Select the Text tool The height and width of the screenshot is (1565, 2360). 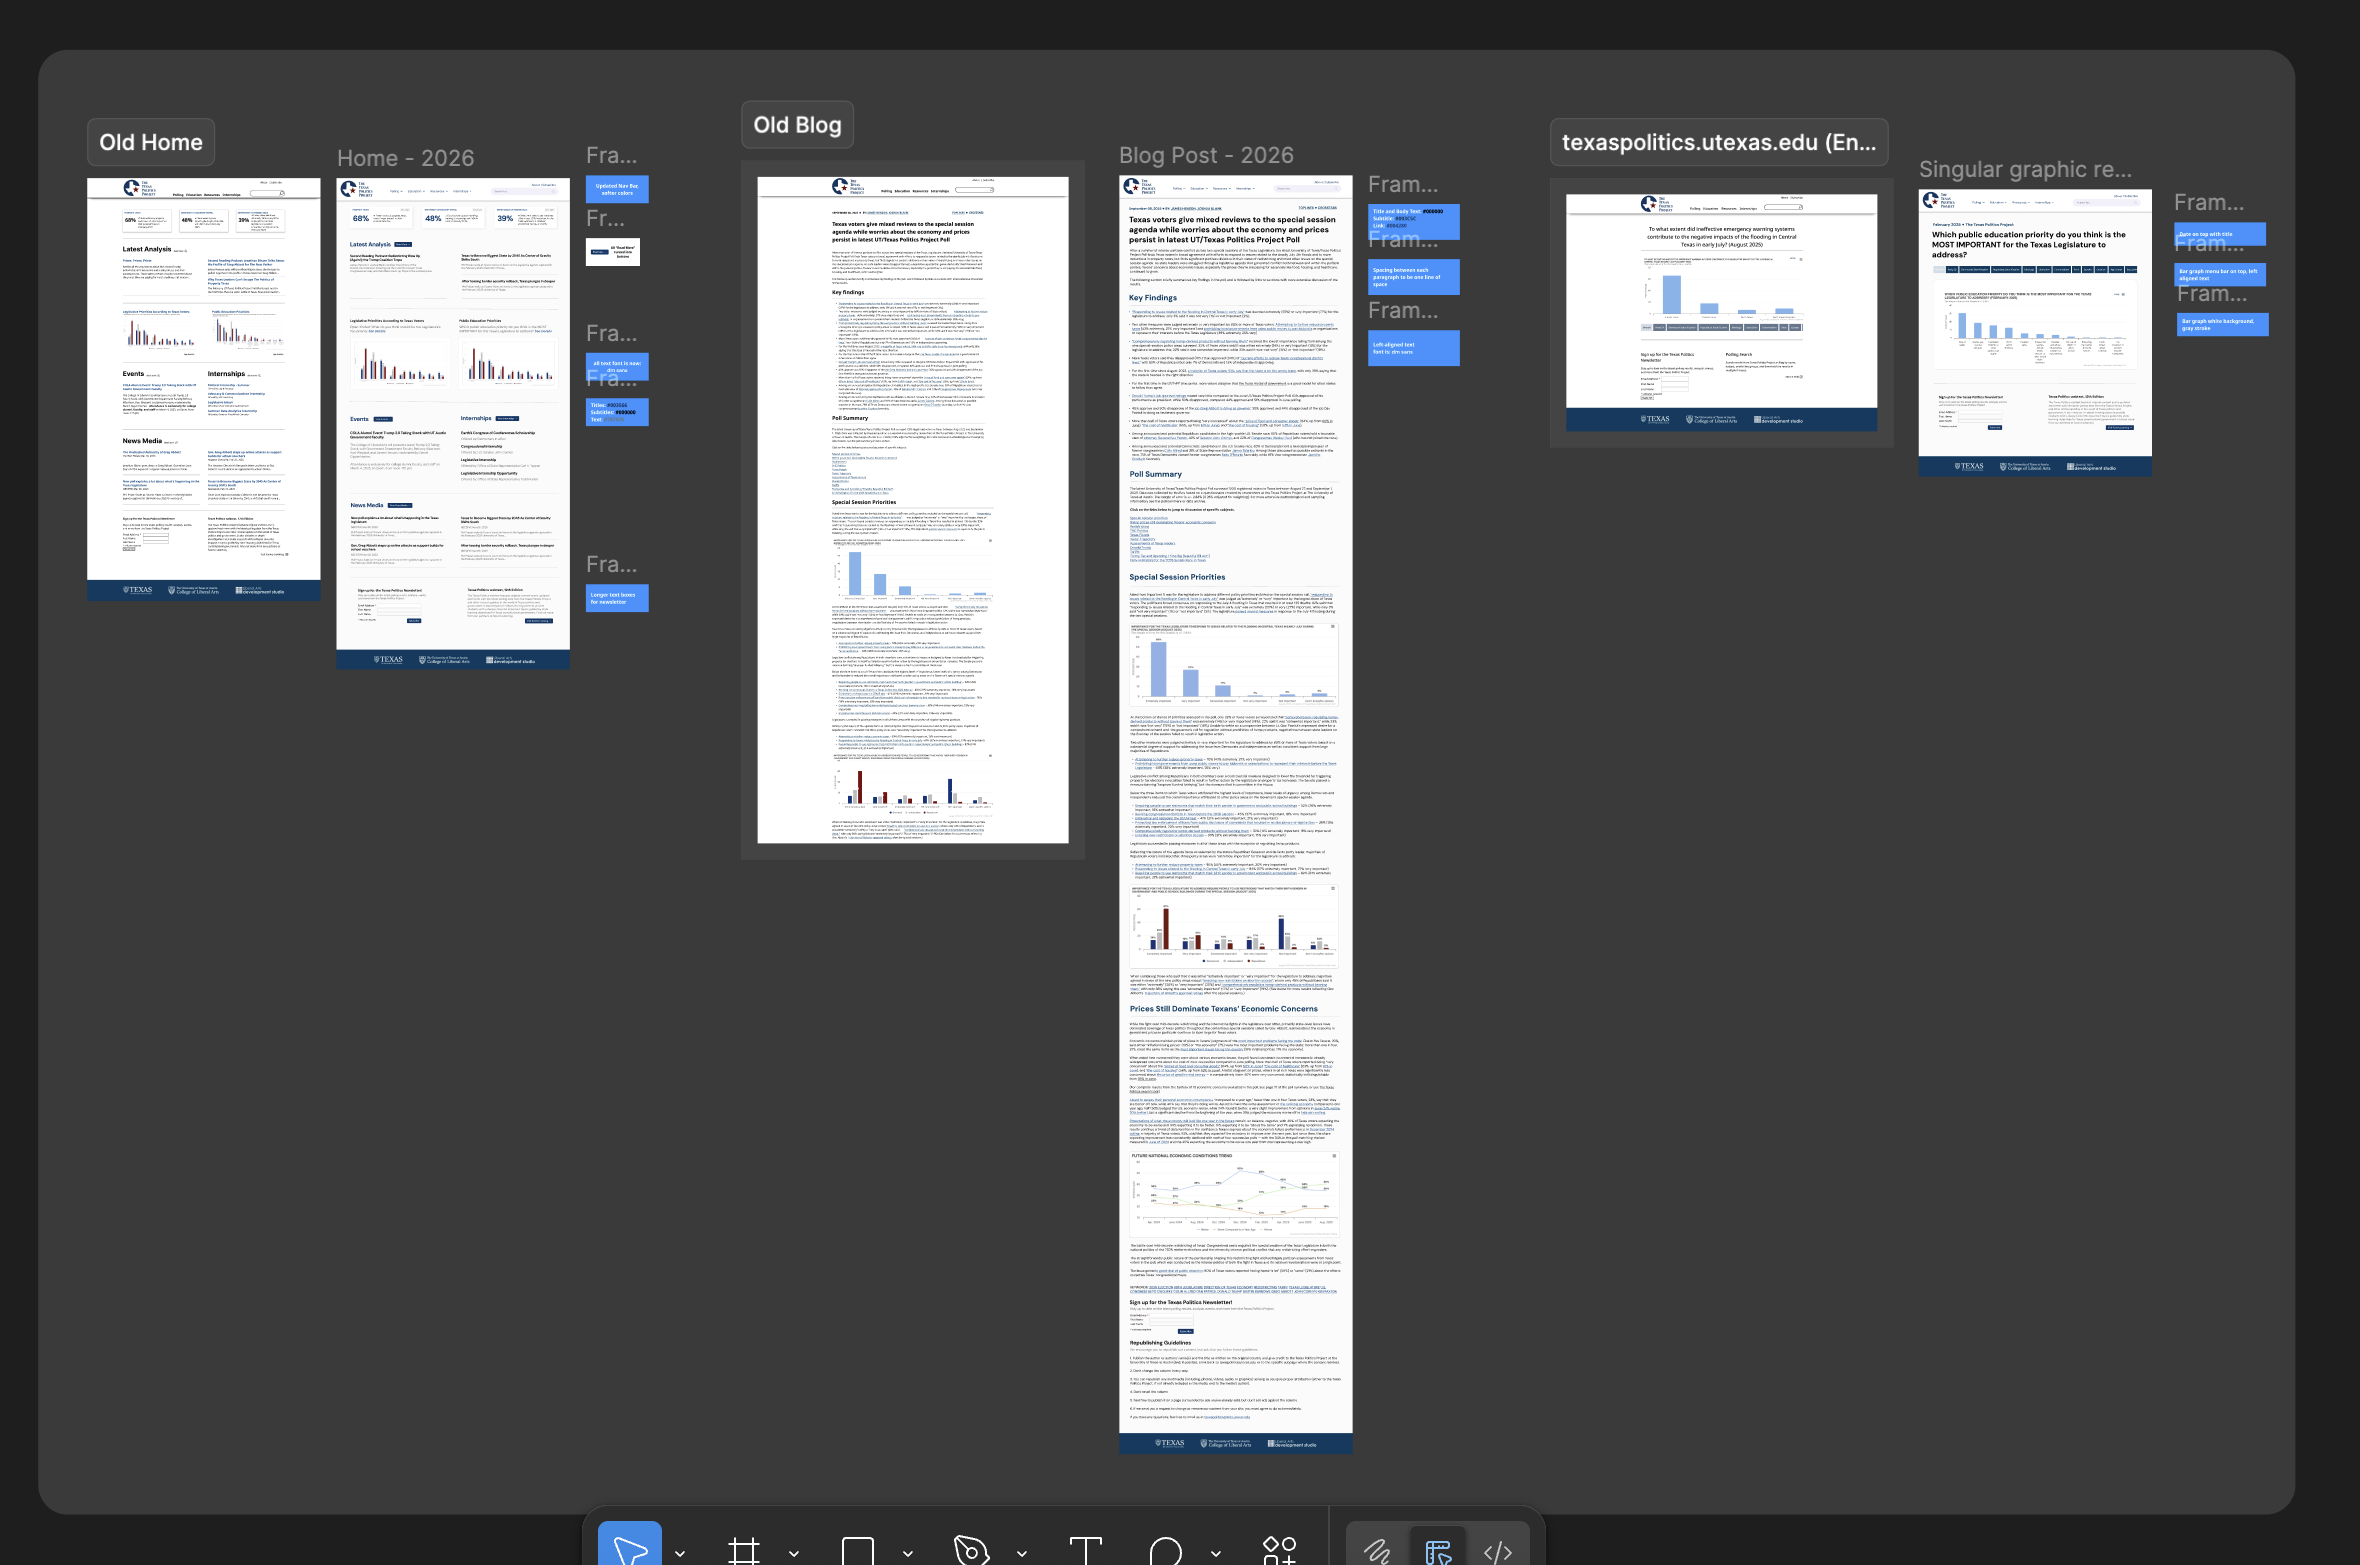click(1085, 1551)
